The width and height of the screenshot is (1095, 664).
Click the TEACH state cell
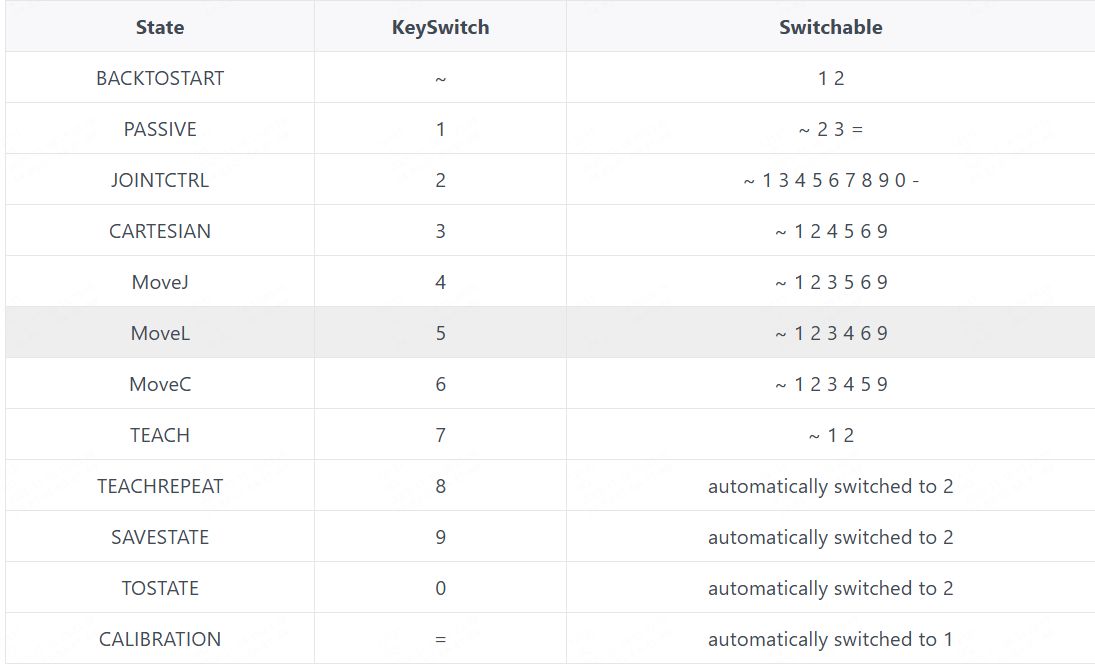[x=160, y=434]
